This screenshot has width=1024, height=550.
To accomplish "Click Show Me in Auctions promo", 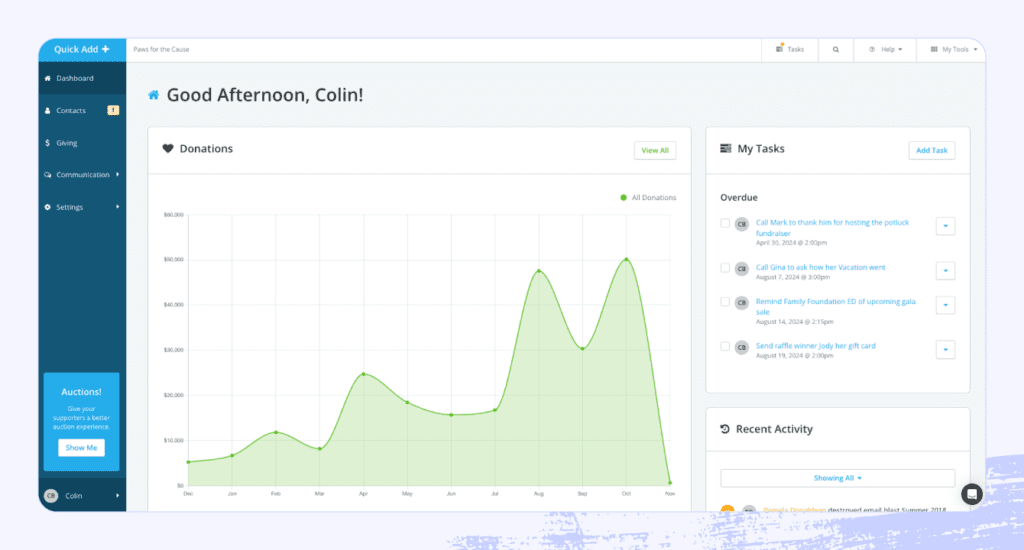I will point(81,447).
